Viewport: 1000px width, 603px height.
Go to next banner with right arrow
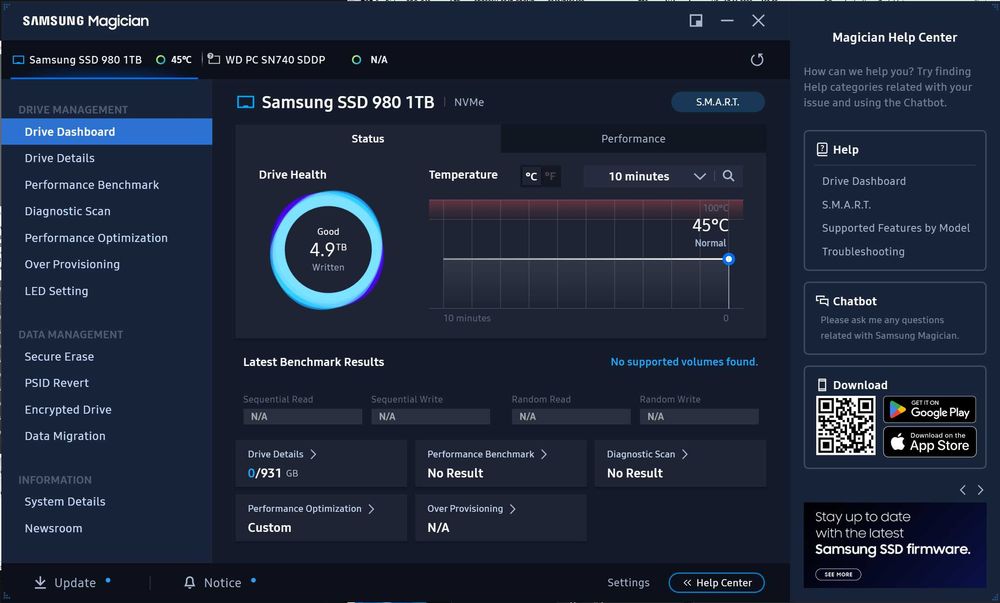(x=980, y=490)
